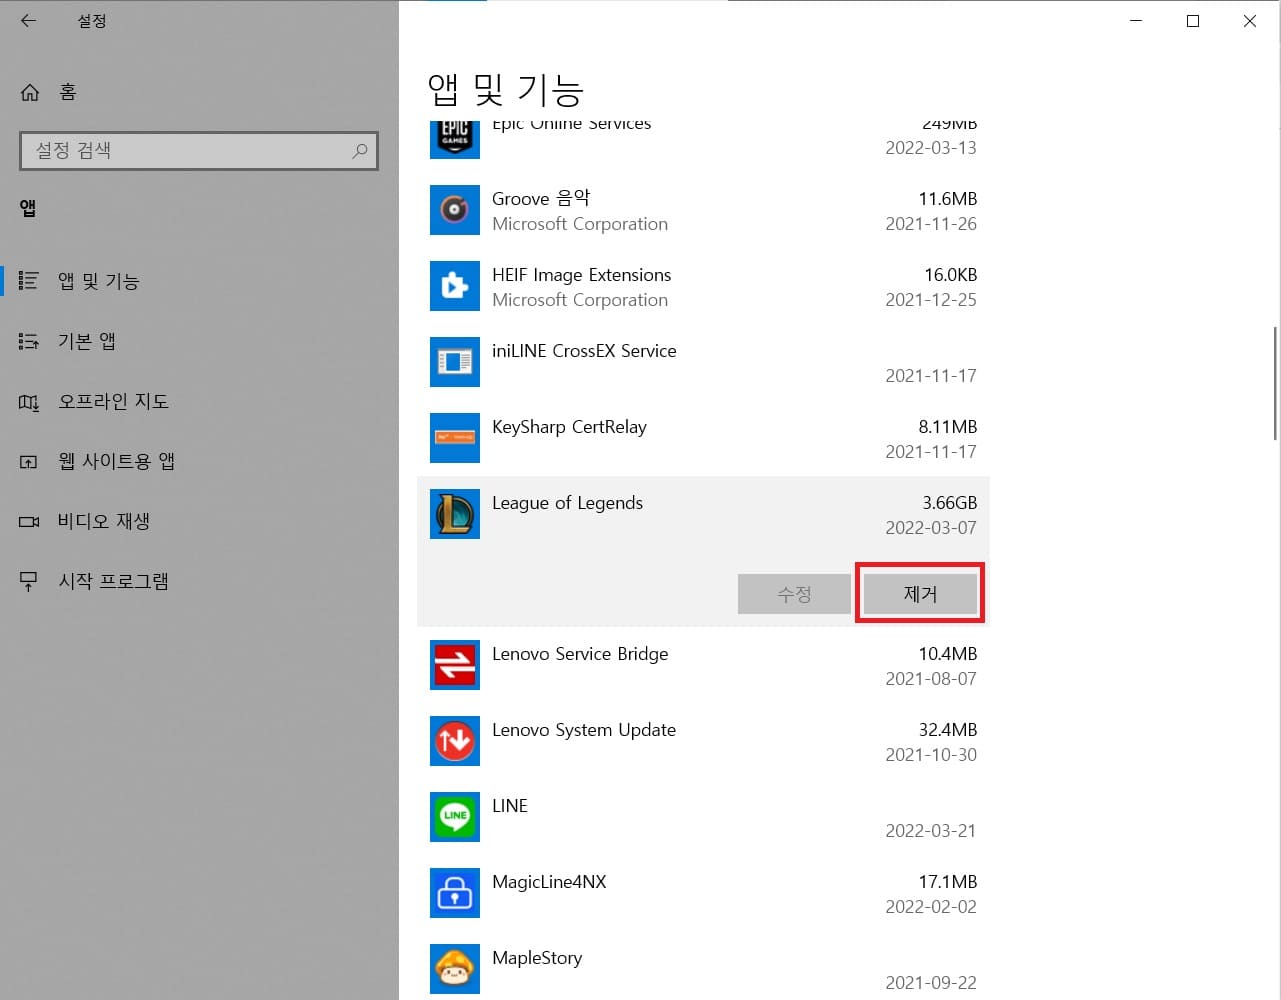Select the MagicLine4NX name text
This screenshot has width=1281, height=1000.
coord(549,882)
